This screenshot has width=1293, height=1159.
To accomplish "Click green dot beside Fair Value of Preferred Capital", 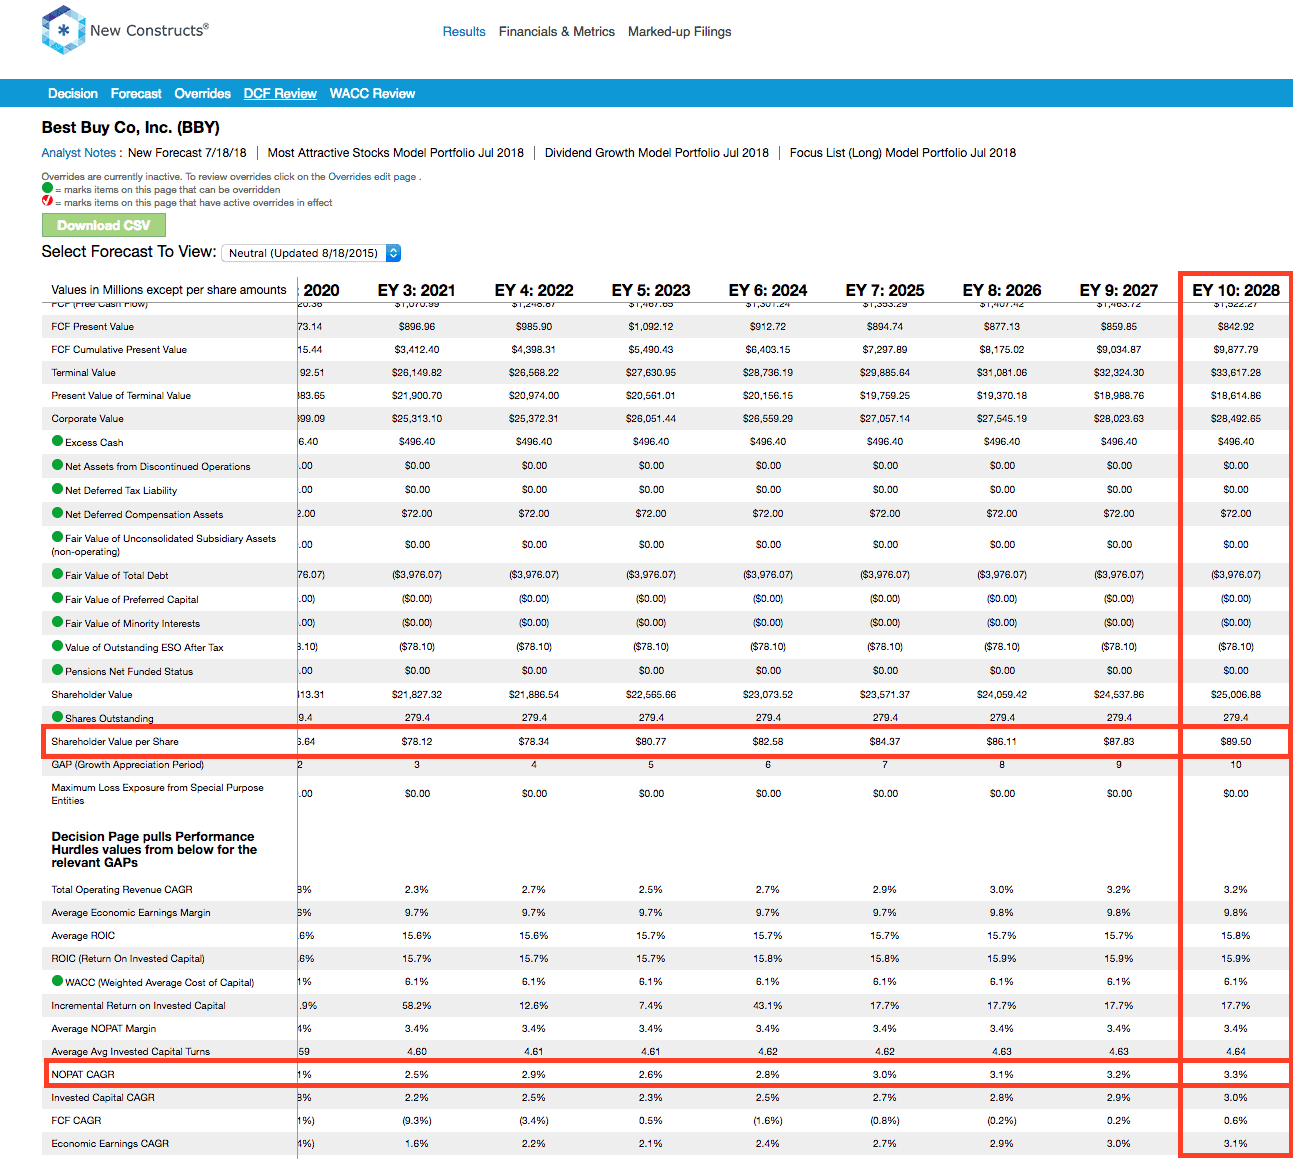I will pyautogui.click(x=57, y=598).
